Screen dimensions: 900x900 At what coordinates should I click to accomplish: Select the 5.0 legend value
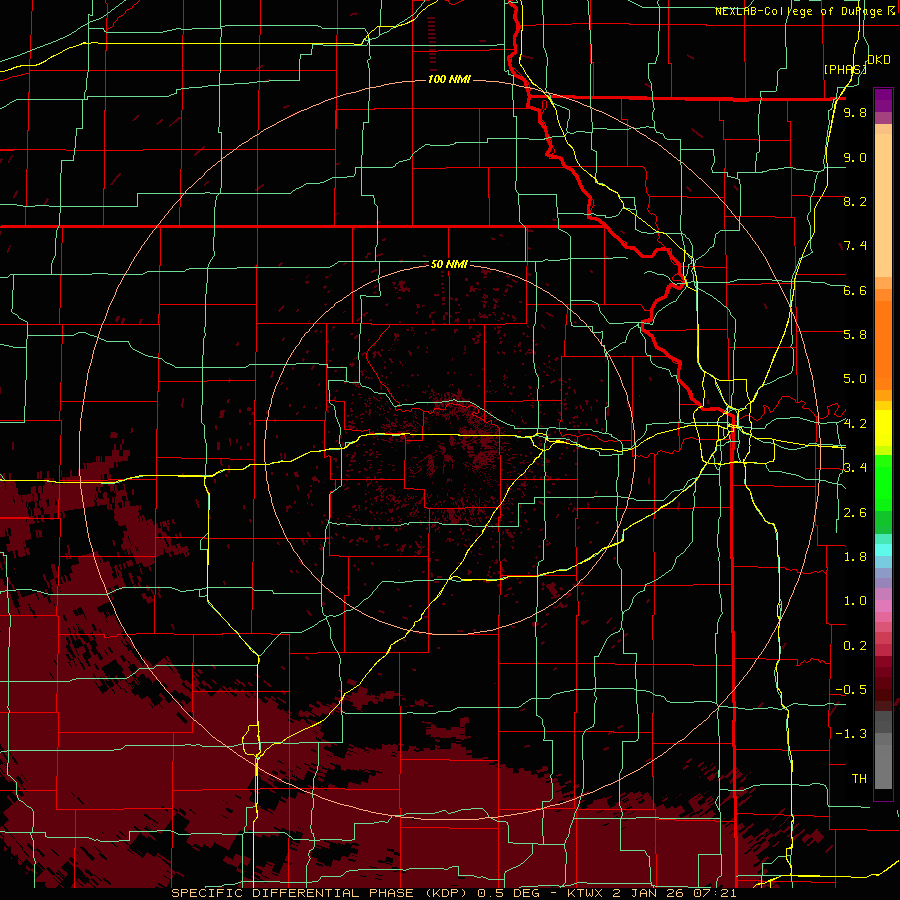pos(855,379)
